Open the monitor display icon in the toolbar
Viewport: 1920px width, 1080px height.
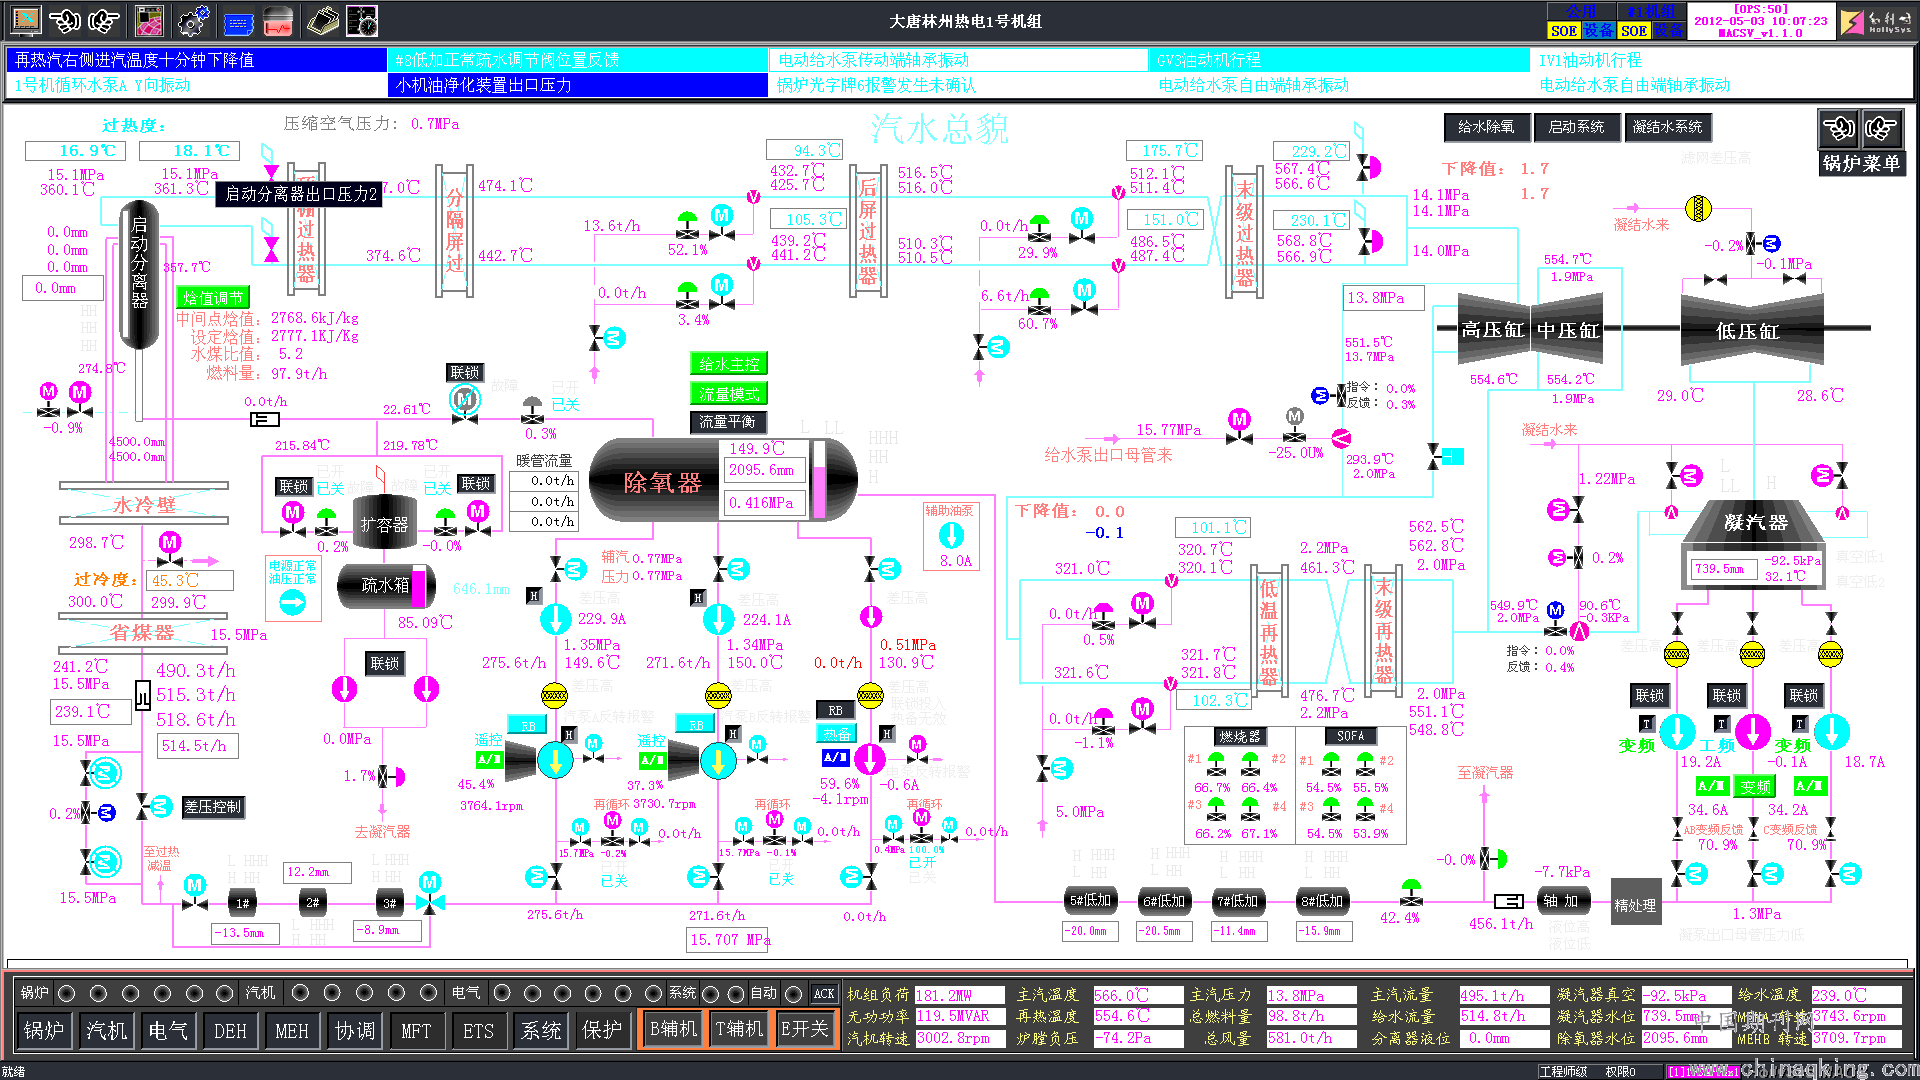pyautogui.click(x=25, y=20)
